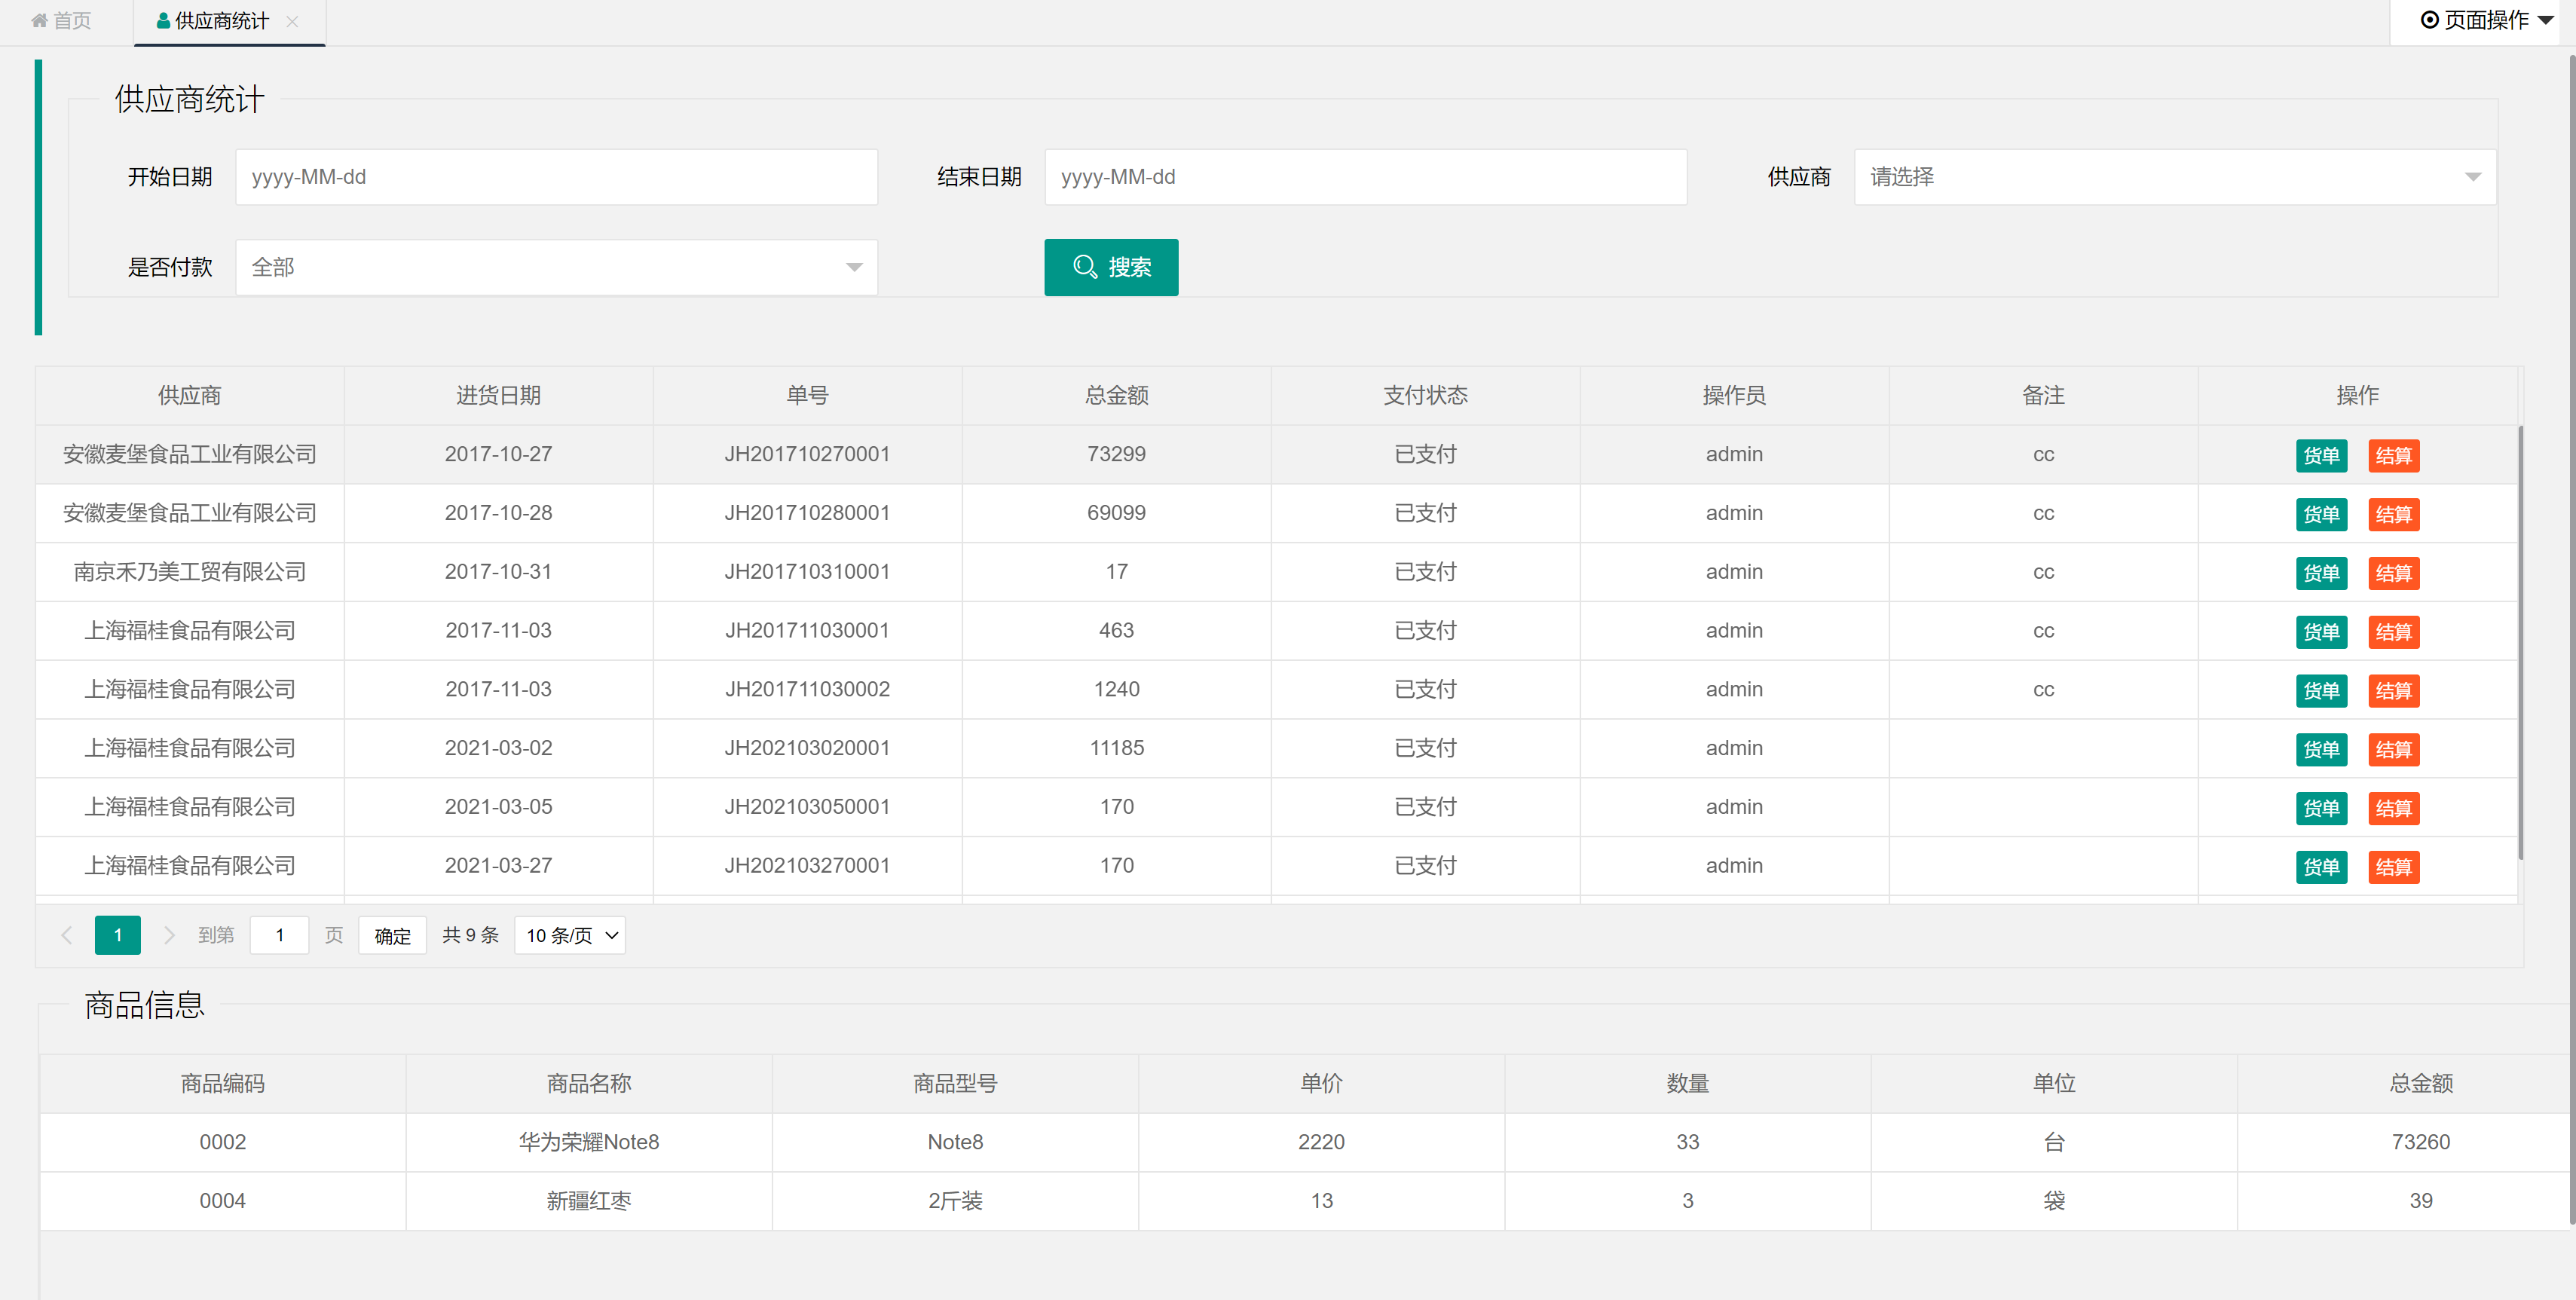This screenshot has height=1300, width=2576.
Task: Click the 单位 column header
Action: tap(2054, 1083)
